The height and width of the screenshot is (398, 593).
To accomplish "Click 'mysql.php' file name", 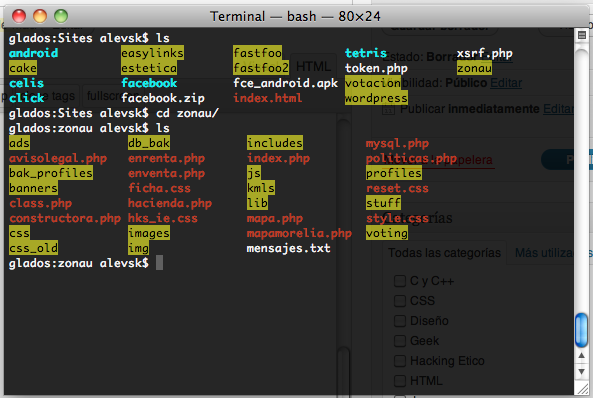I will point(397,143).
